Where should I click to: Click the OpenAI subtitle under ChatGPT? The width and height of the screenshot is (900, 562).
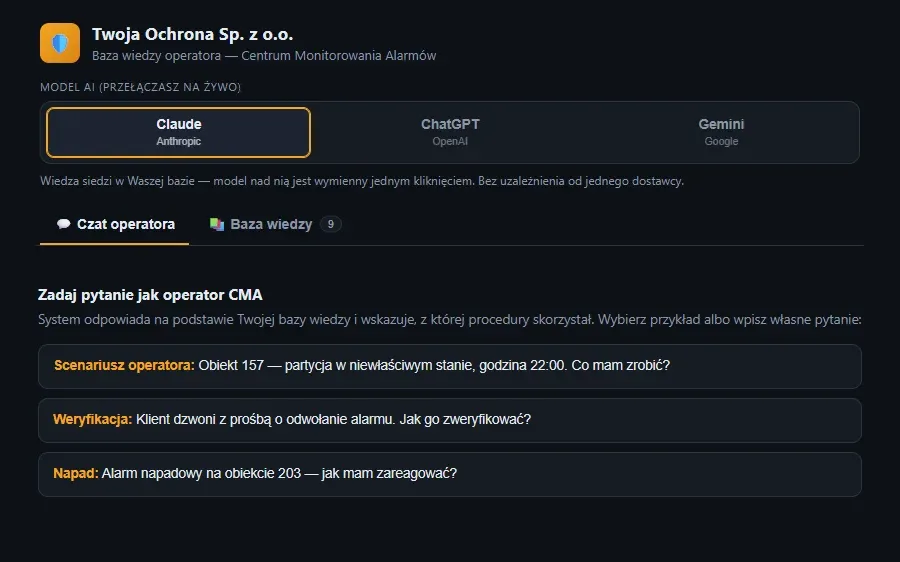[x=450, y=141]
